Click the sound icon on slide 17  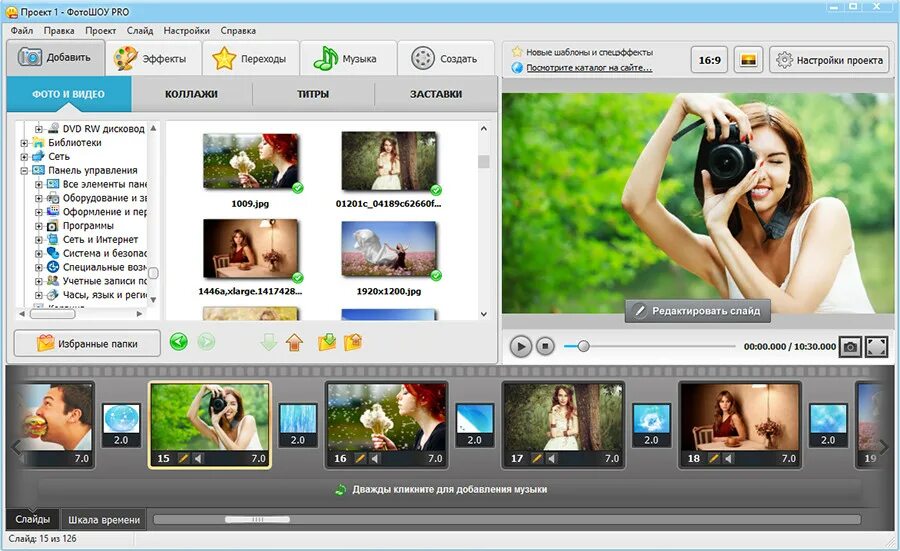[x=551, y=459]
